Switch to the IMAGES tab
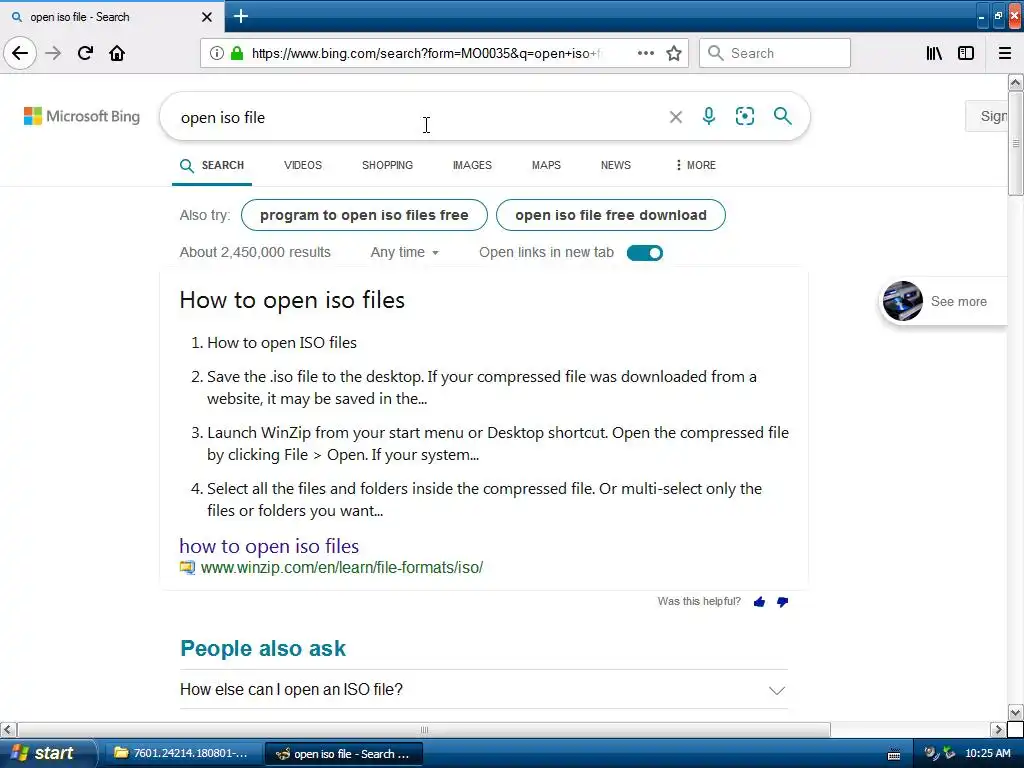 [x=472, y=165]
